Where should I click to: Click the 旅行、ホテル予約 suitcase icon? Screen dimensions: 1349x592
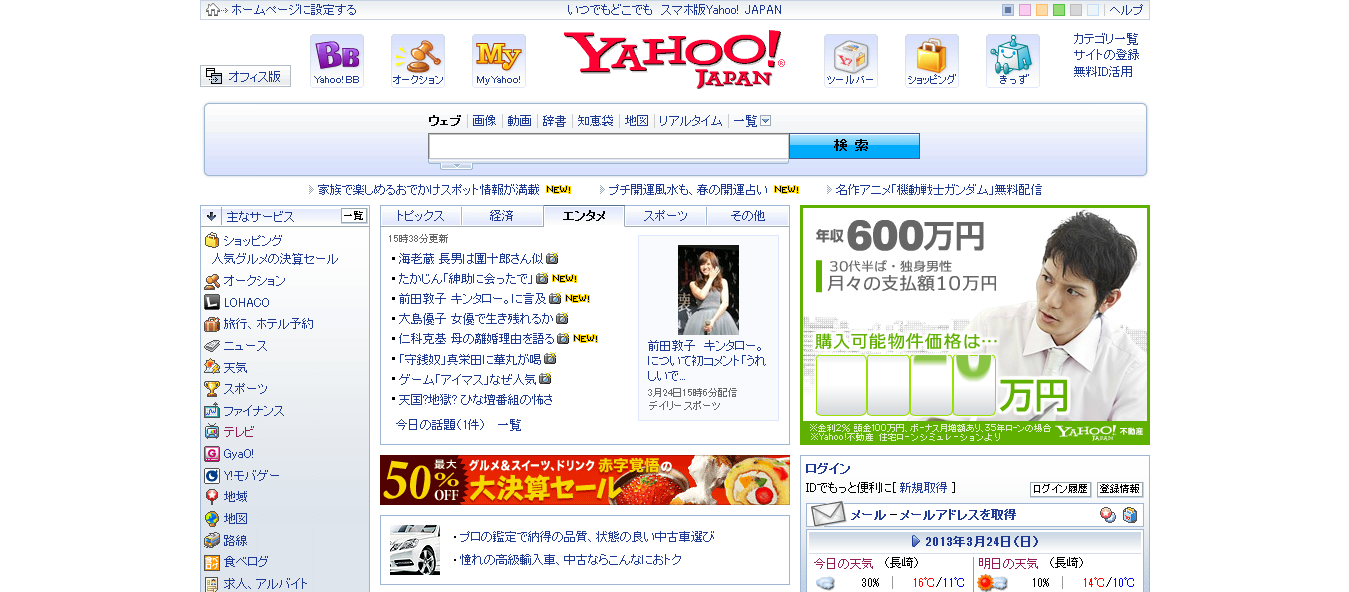[x=212, y=324]
